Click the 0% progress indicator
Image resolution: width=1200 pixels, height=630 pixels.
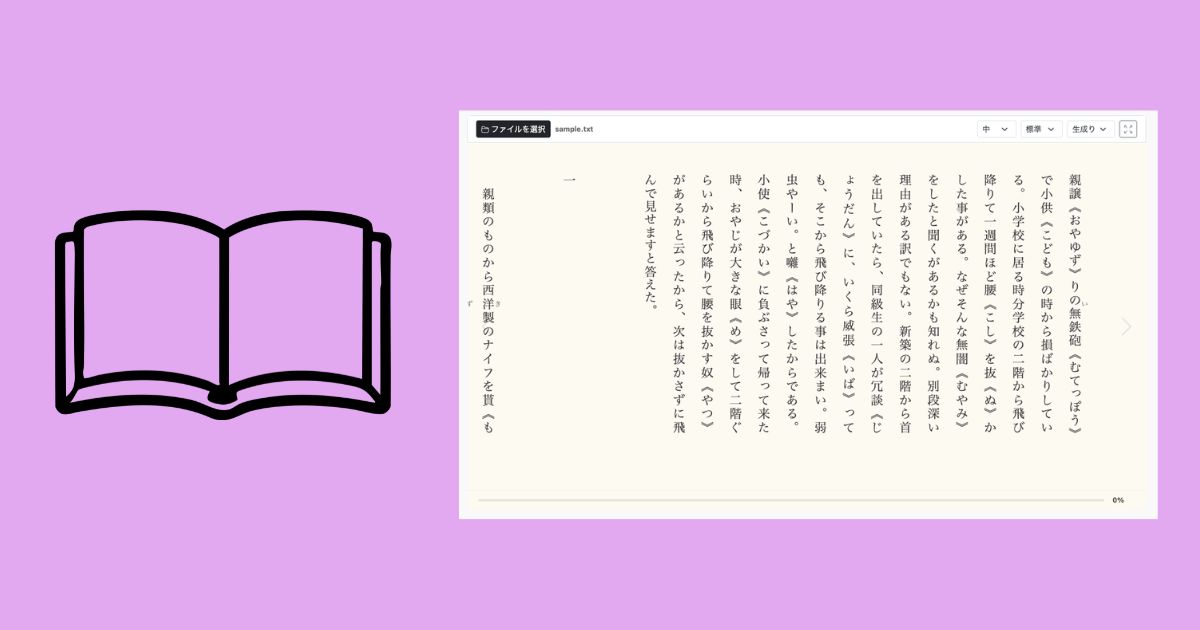[1118, 499]
